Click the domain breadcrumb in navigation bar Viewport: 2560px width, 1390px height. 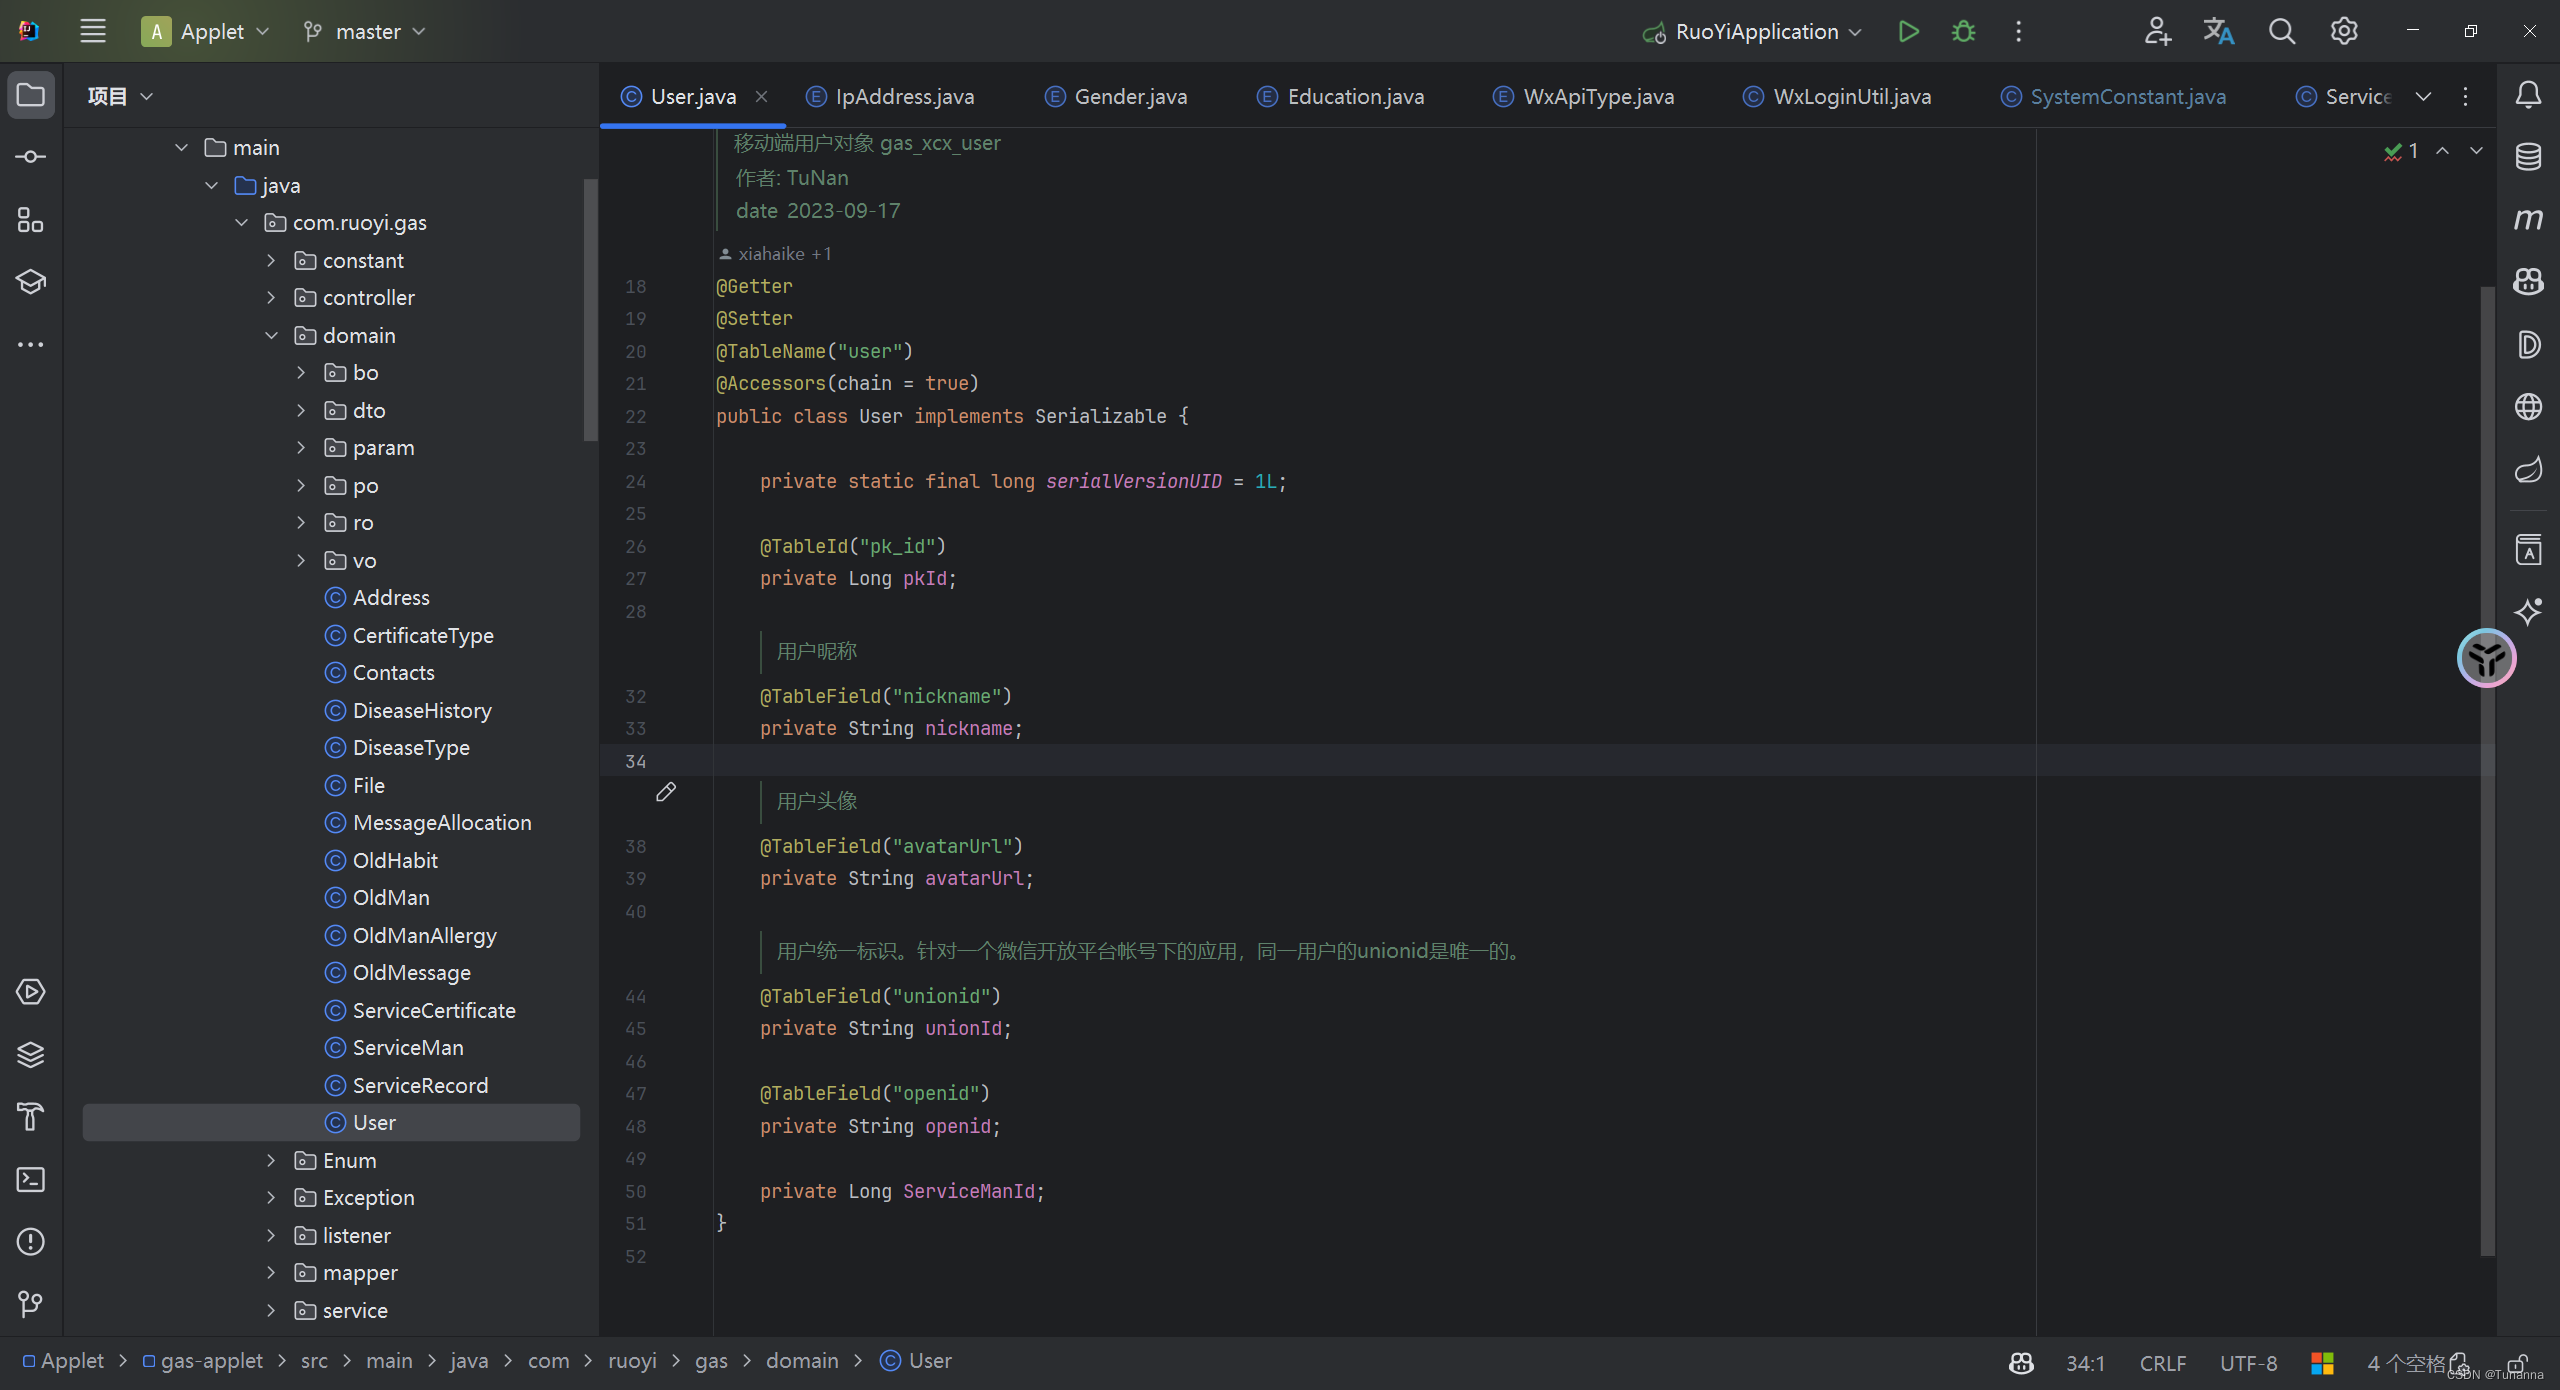(802, 1361)
